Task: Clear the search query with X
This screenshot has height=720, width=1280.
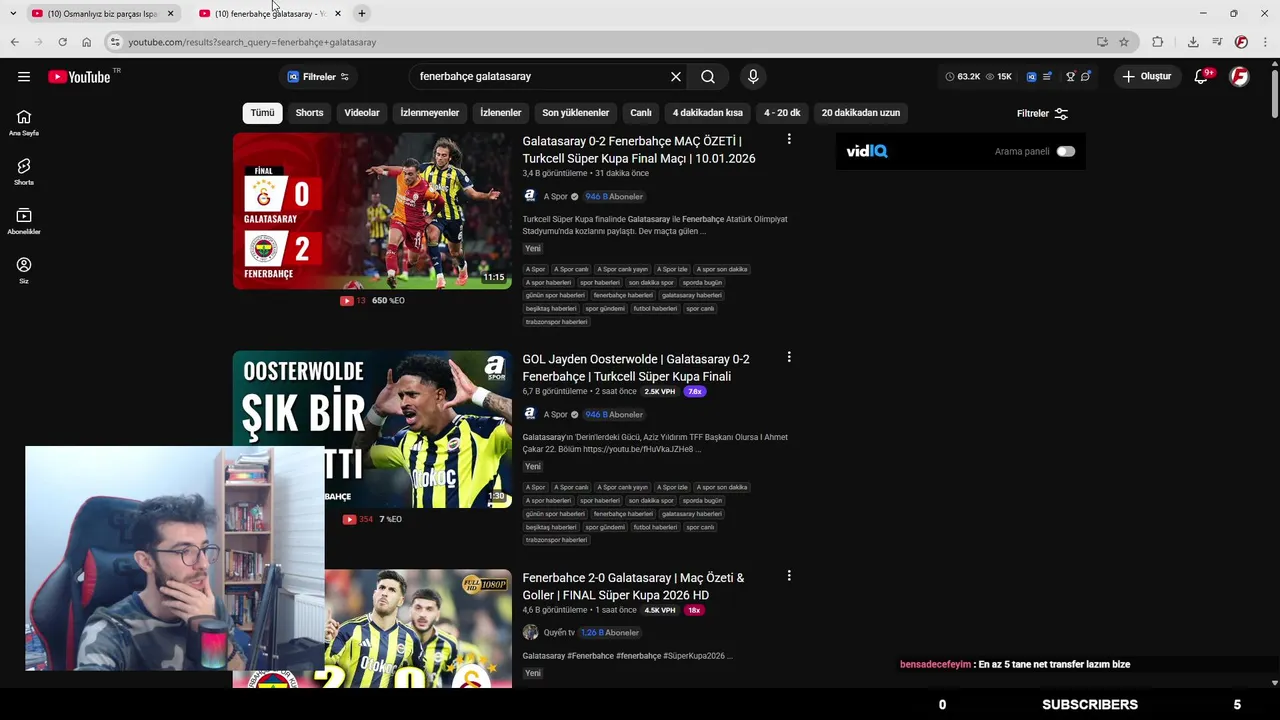Action: [x=676, y=77]
